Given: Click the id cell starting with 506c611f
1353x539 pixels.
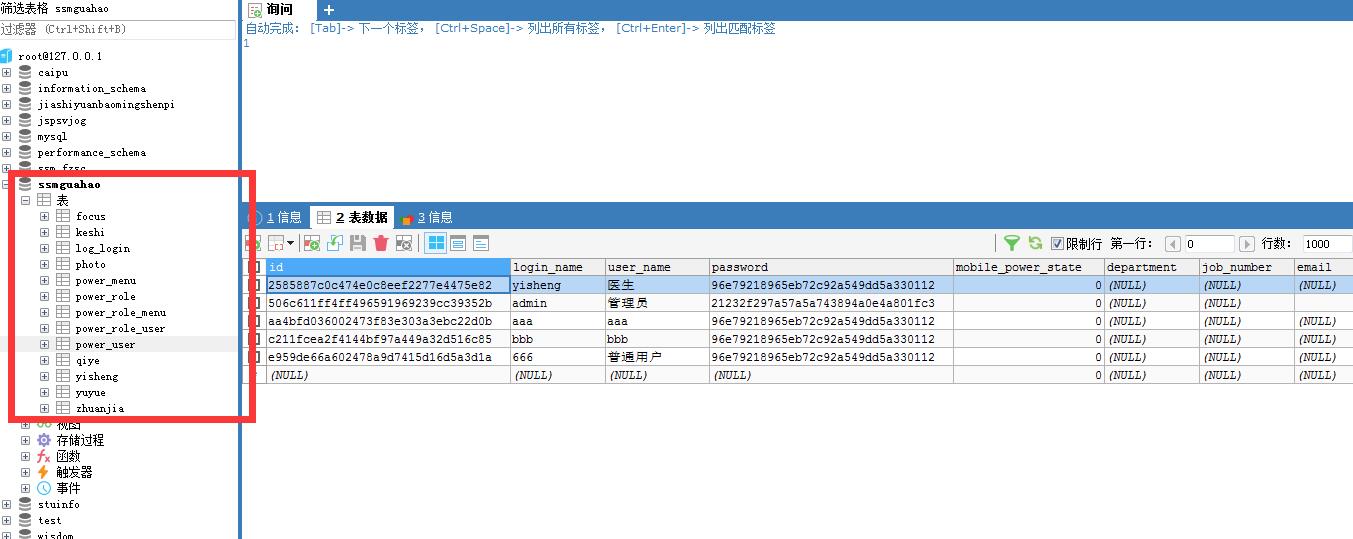Looking at the screenshot, I should [x=388, y=303].
